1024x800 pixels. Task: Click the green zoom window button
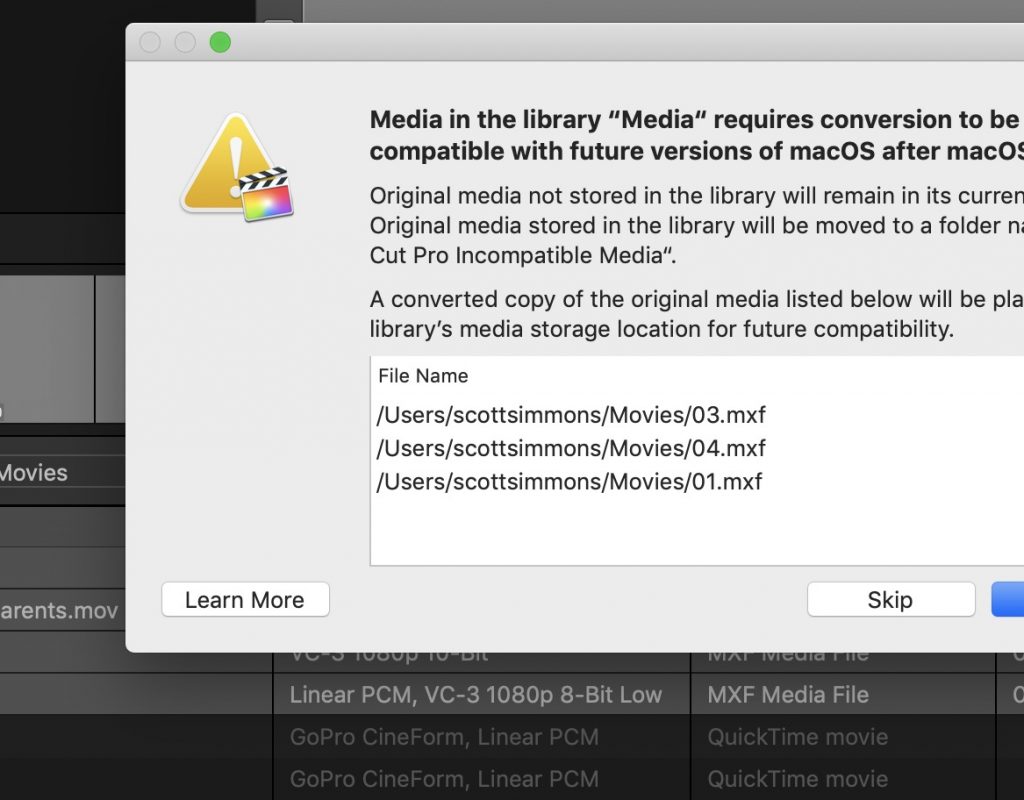tap(220, 42)
